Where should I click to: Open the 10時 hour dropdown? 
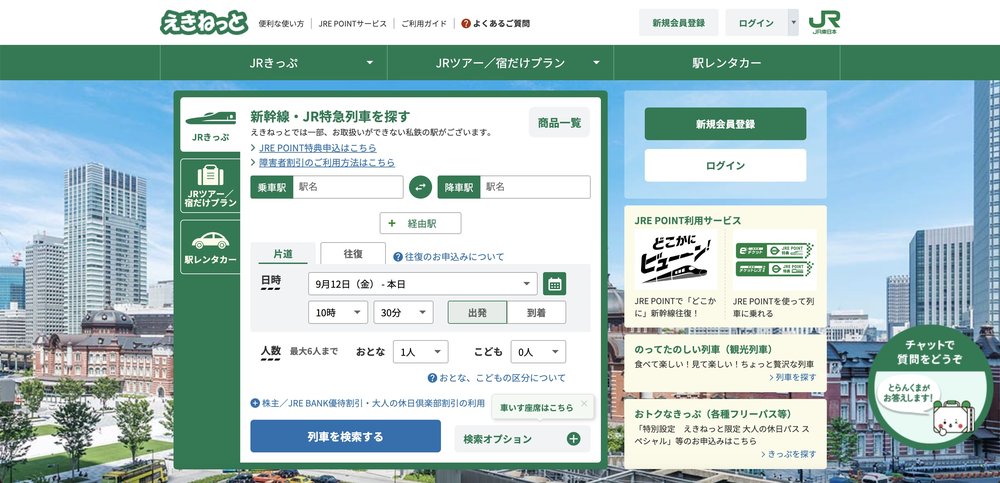[338, 313]
